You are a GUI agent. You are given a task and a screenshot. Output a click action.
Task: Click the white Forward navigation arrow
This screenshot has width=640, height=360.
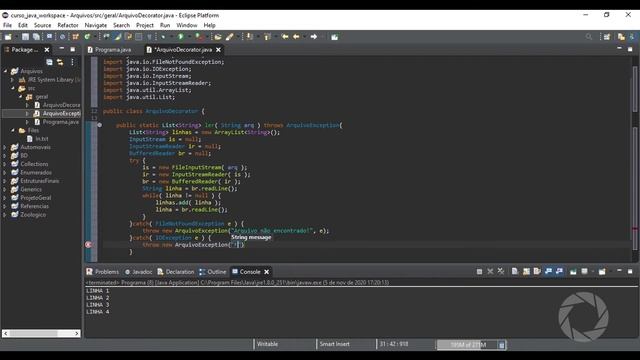click(x=313, y=37)
